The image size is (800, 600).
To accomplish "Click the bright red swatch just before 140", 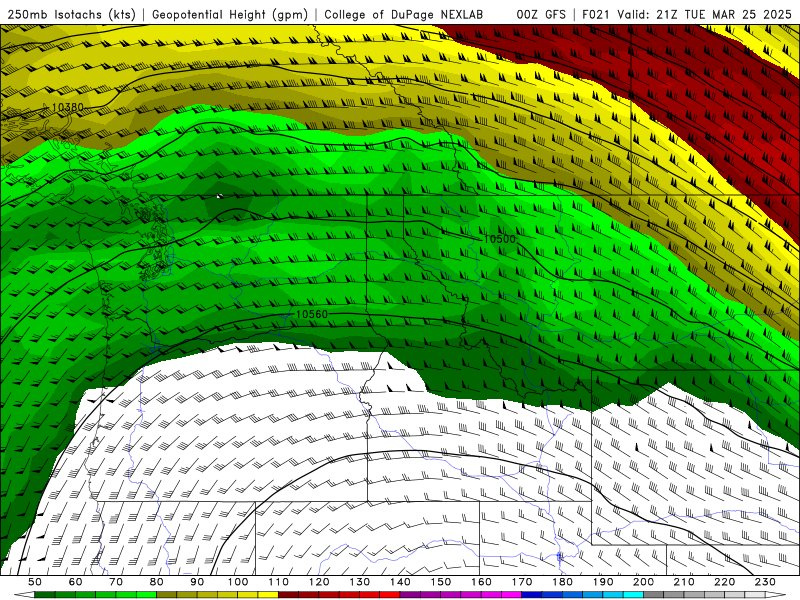I will 390,595.
